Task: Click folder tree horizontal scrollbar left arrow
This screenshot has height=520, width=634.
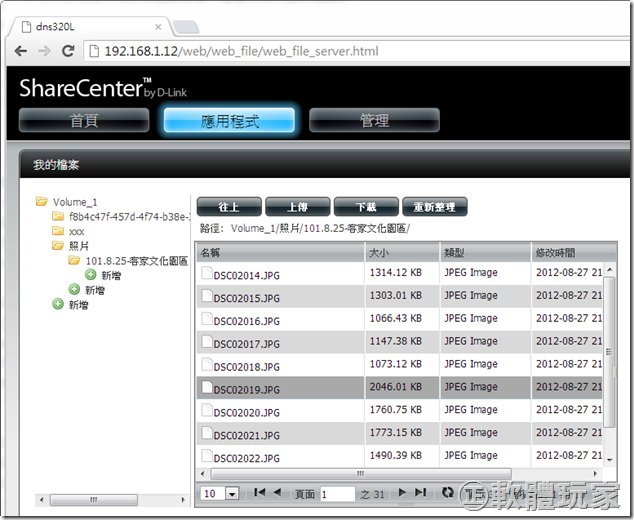Action: [x=42, y=500]
